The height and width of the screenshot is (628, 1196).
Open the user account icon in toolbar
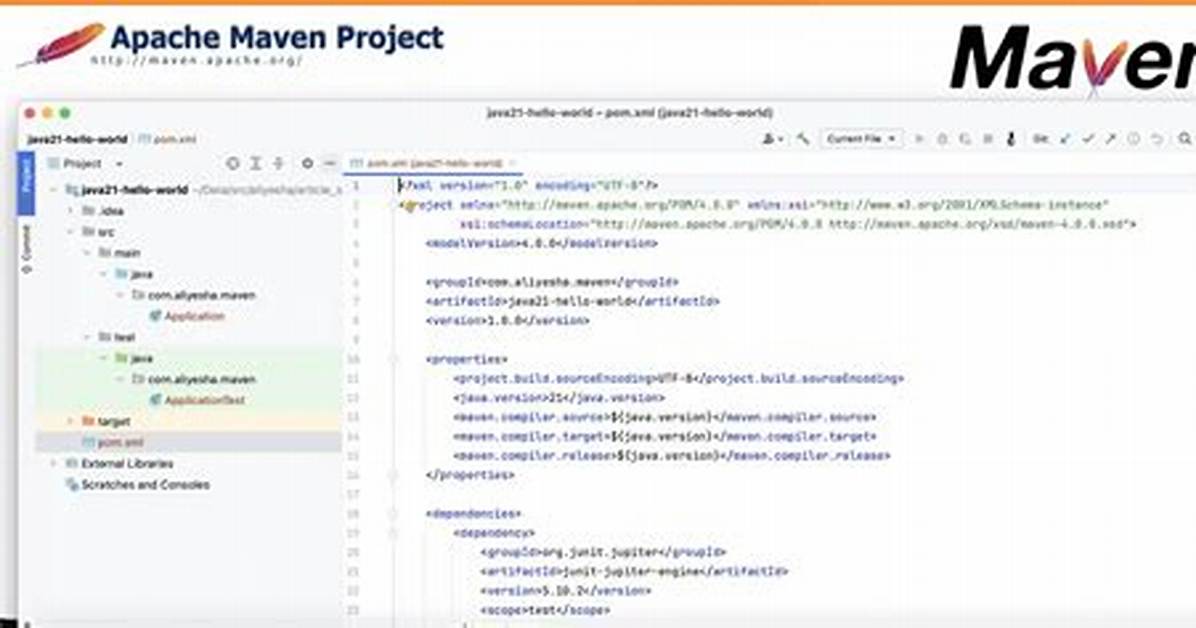point(771,139)
